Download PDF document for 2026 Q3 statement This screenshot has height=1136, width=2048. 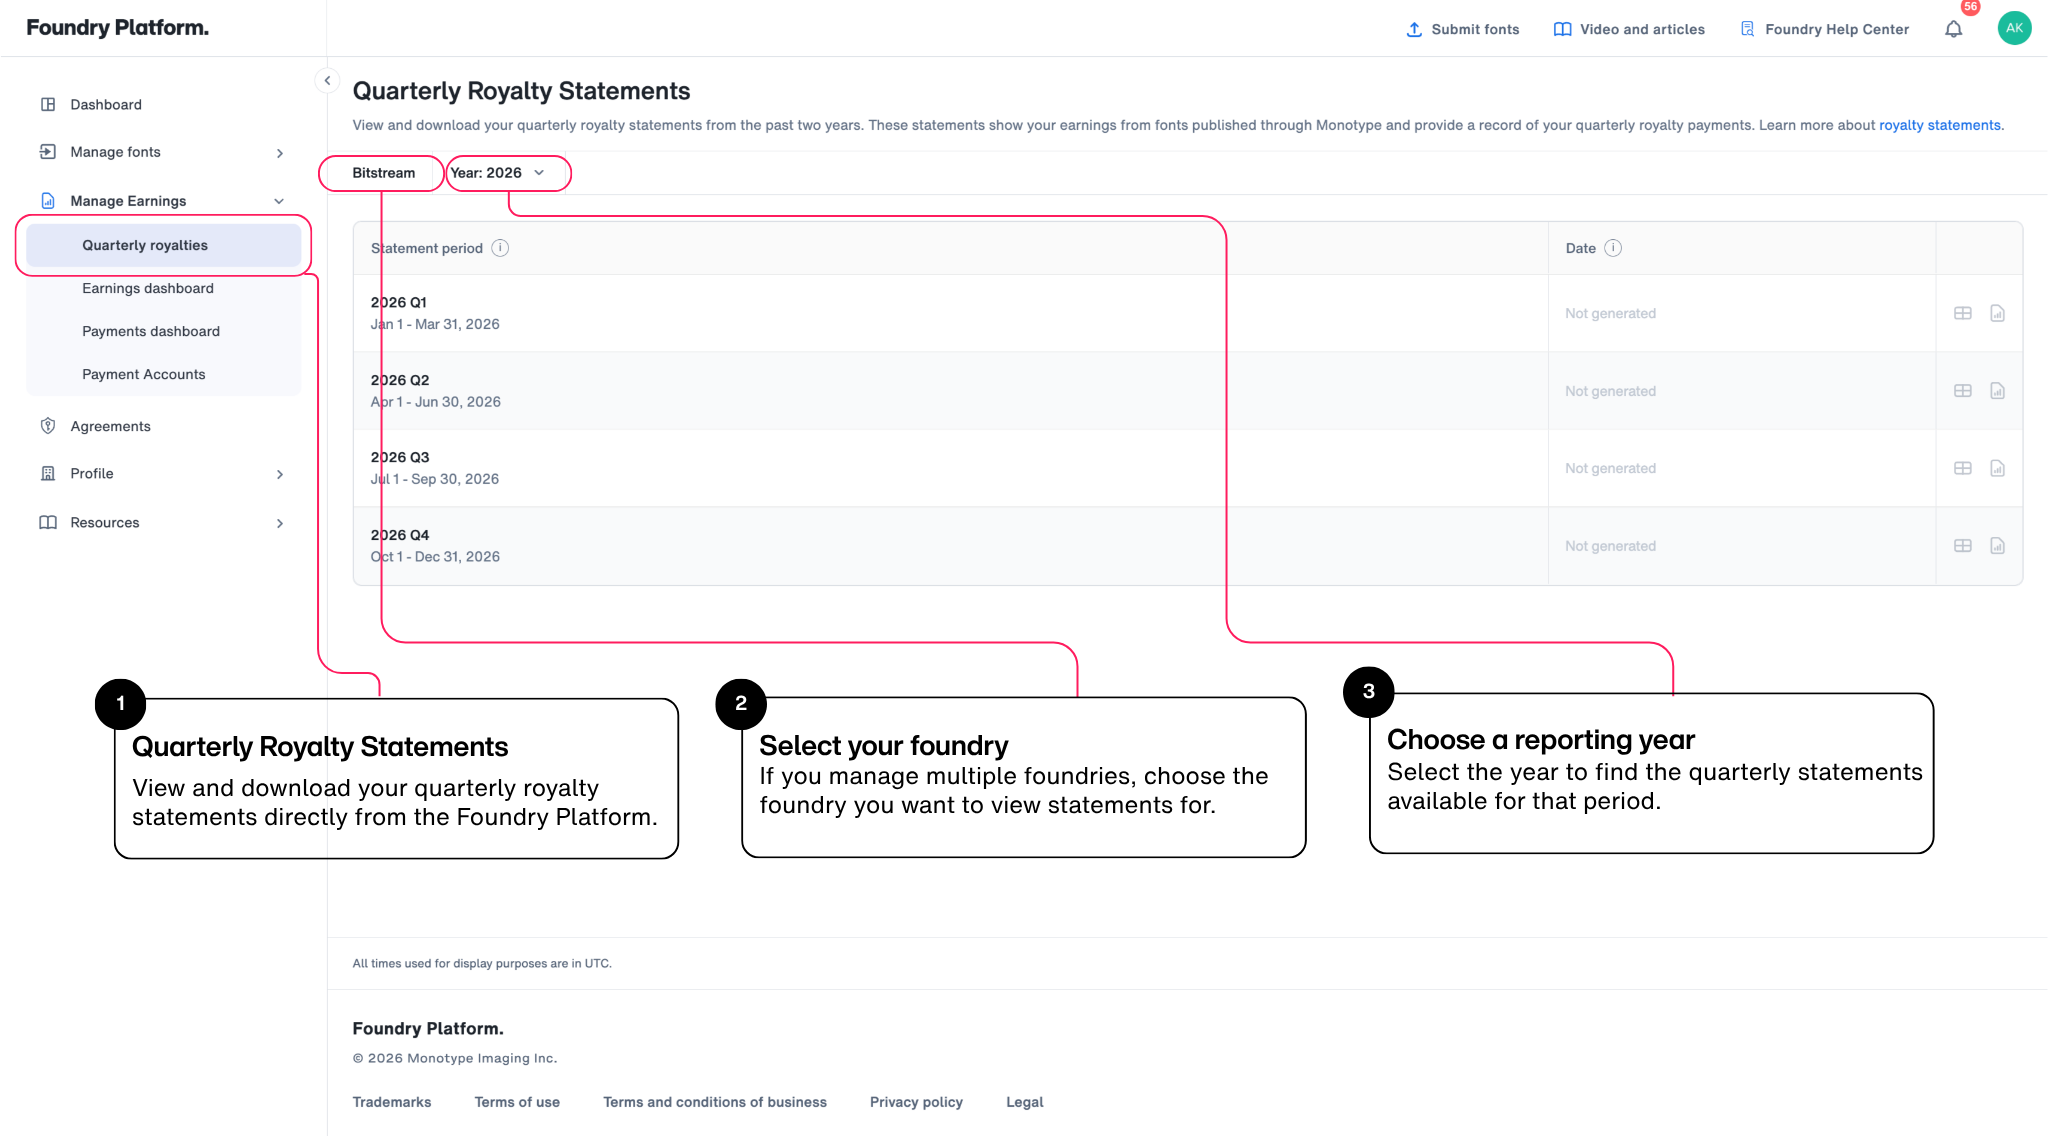pos(1997,468)
